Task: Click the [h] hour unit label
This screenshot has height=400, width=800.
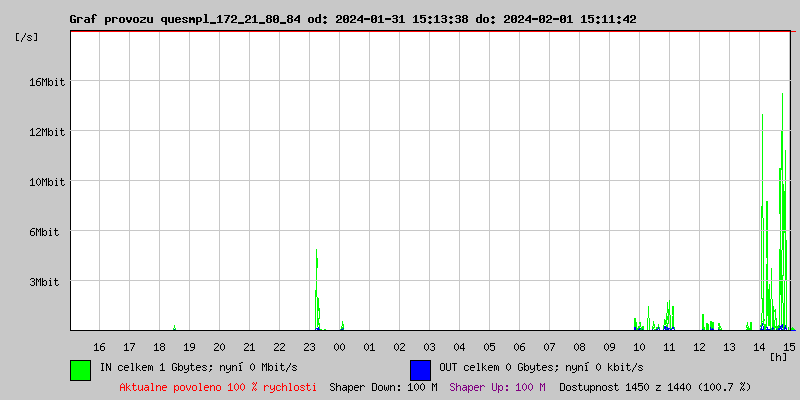Action: 778,356
